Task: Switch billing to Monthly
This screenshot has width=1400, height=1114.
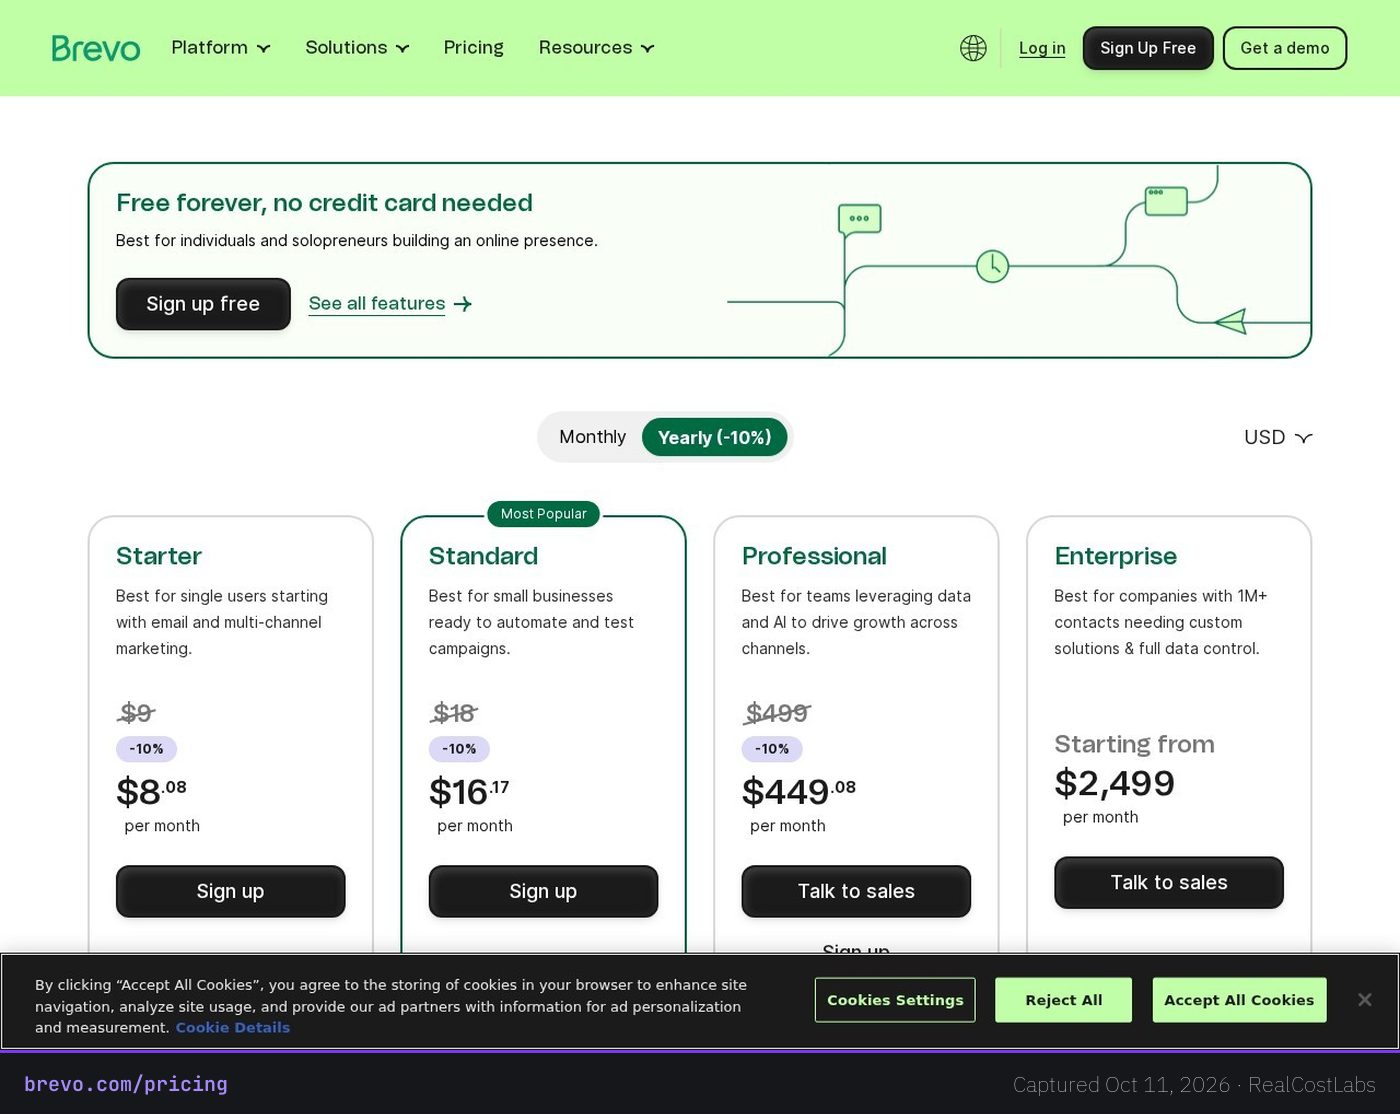Action: [592, 437]
